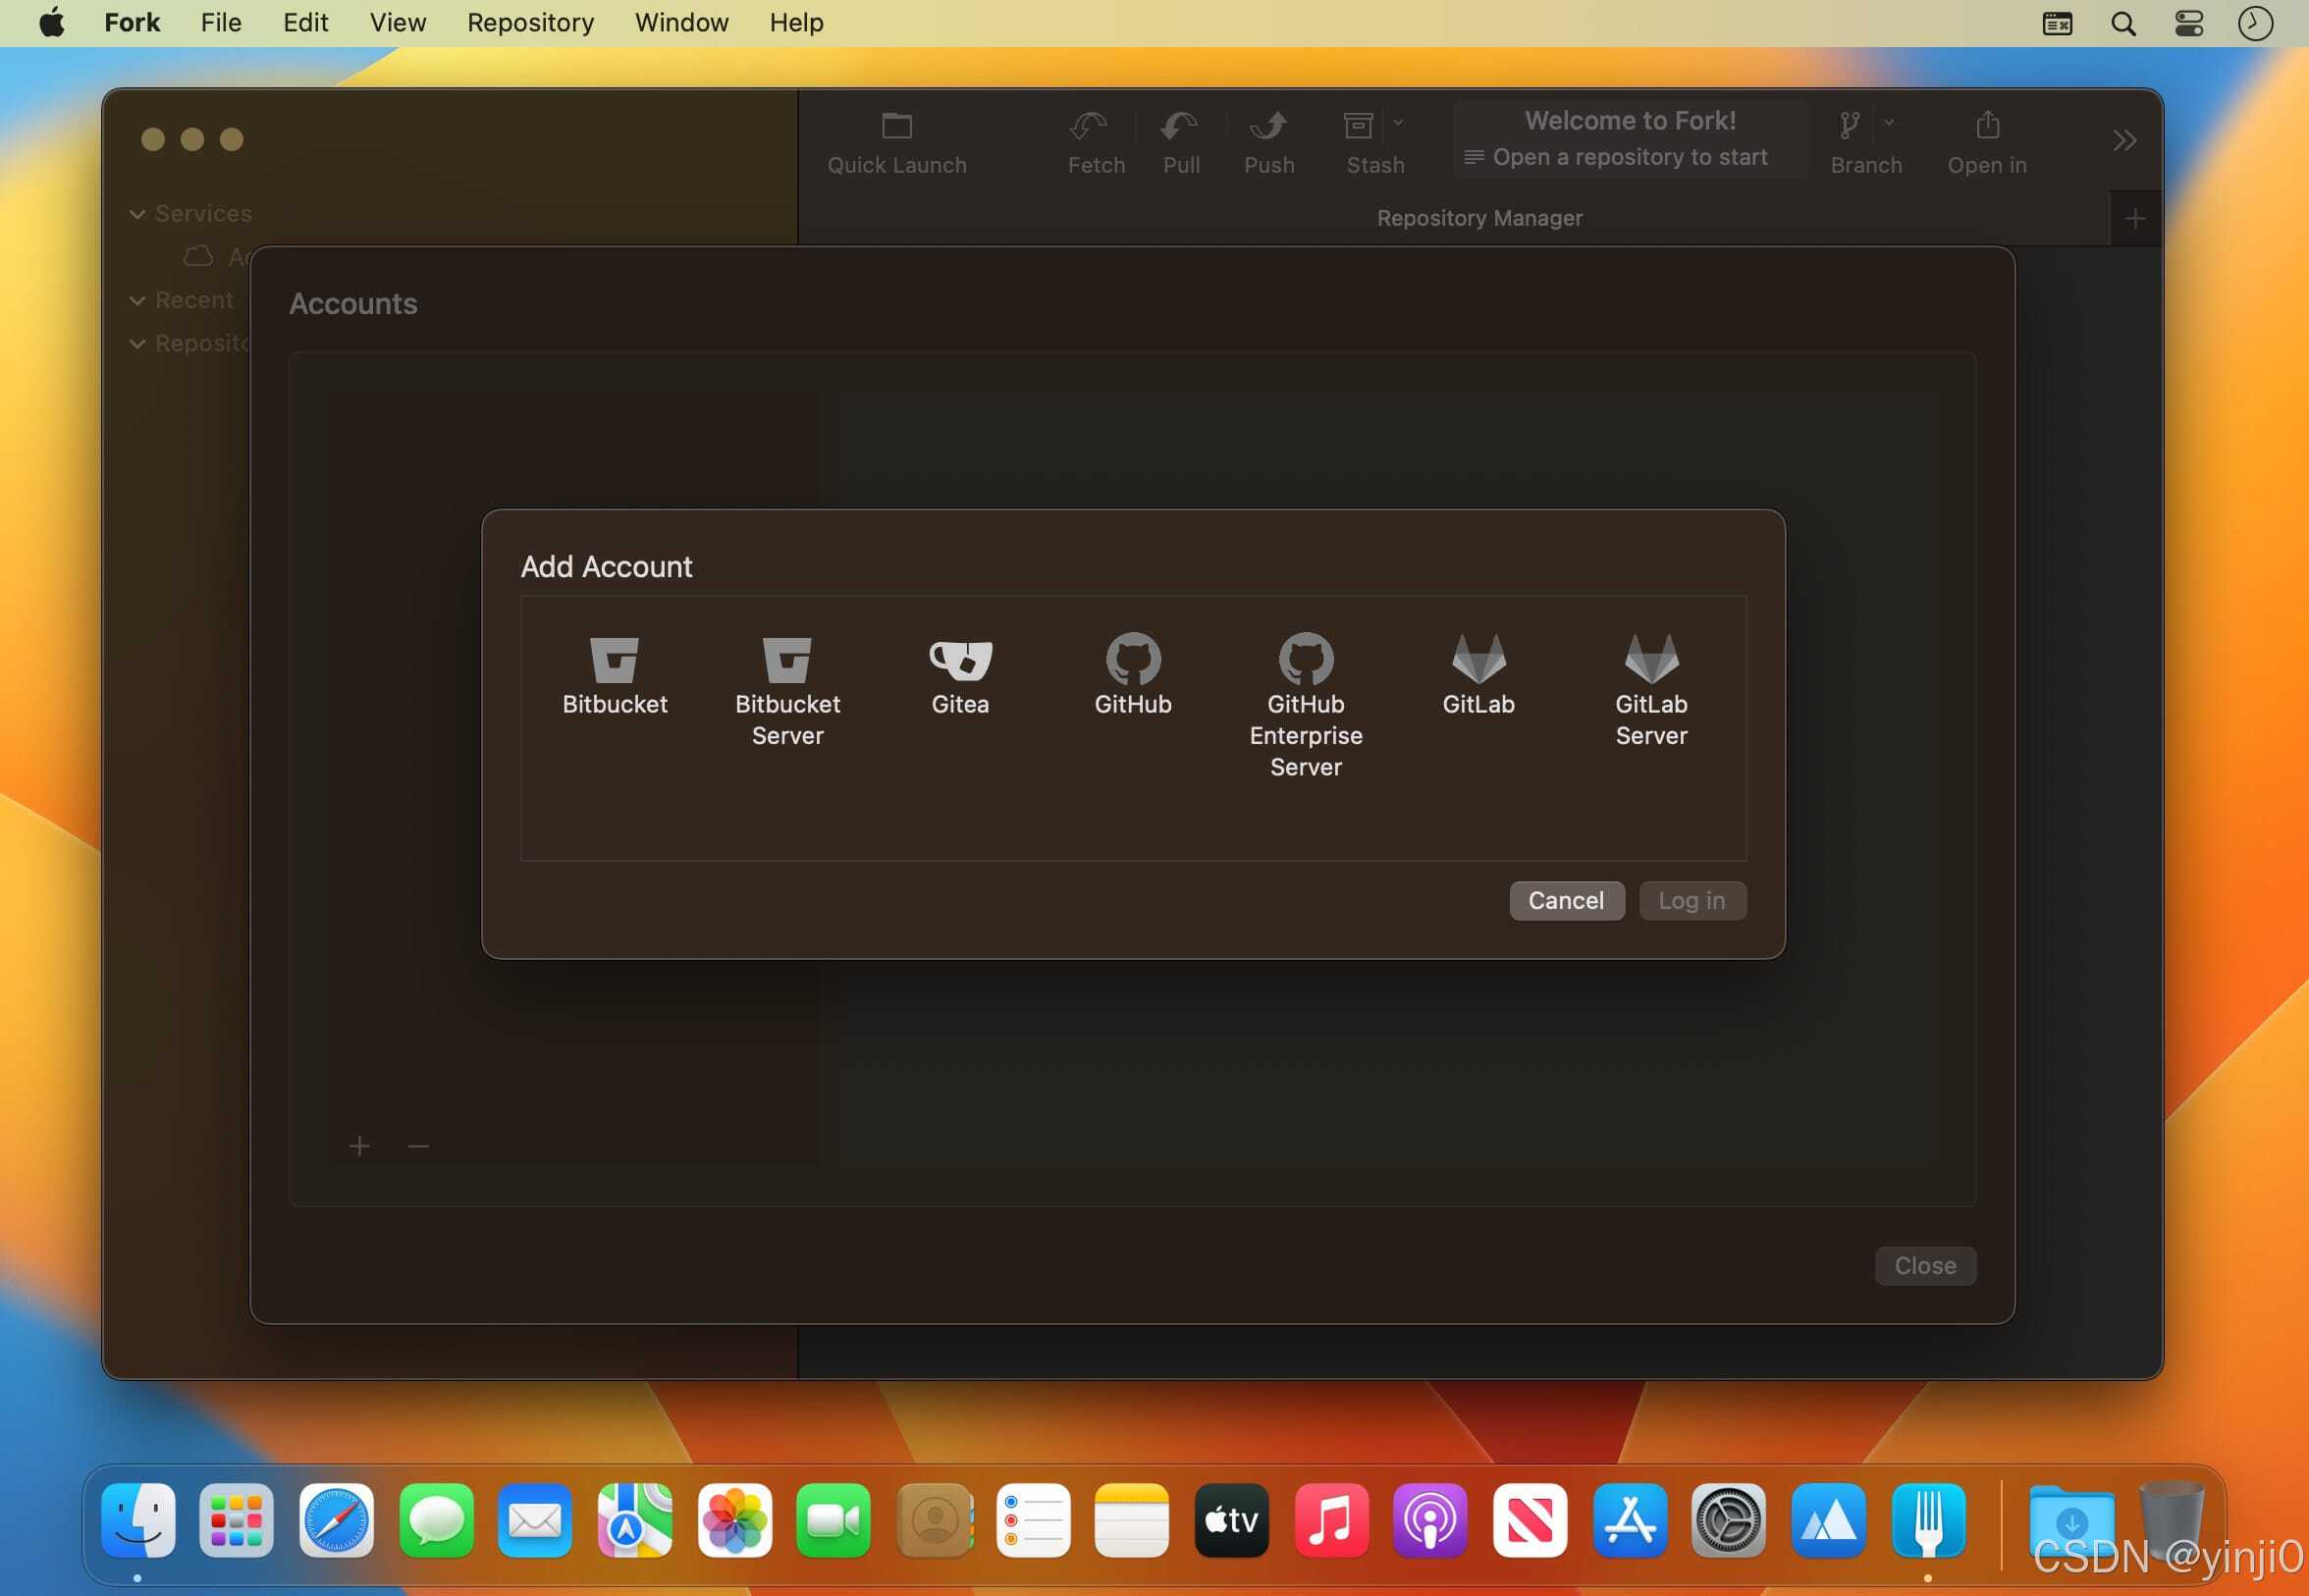This screenshot has width=2309, height=1596.
Task: Open the Downloads folder in Dock
Action: tap(2071, 1520)
